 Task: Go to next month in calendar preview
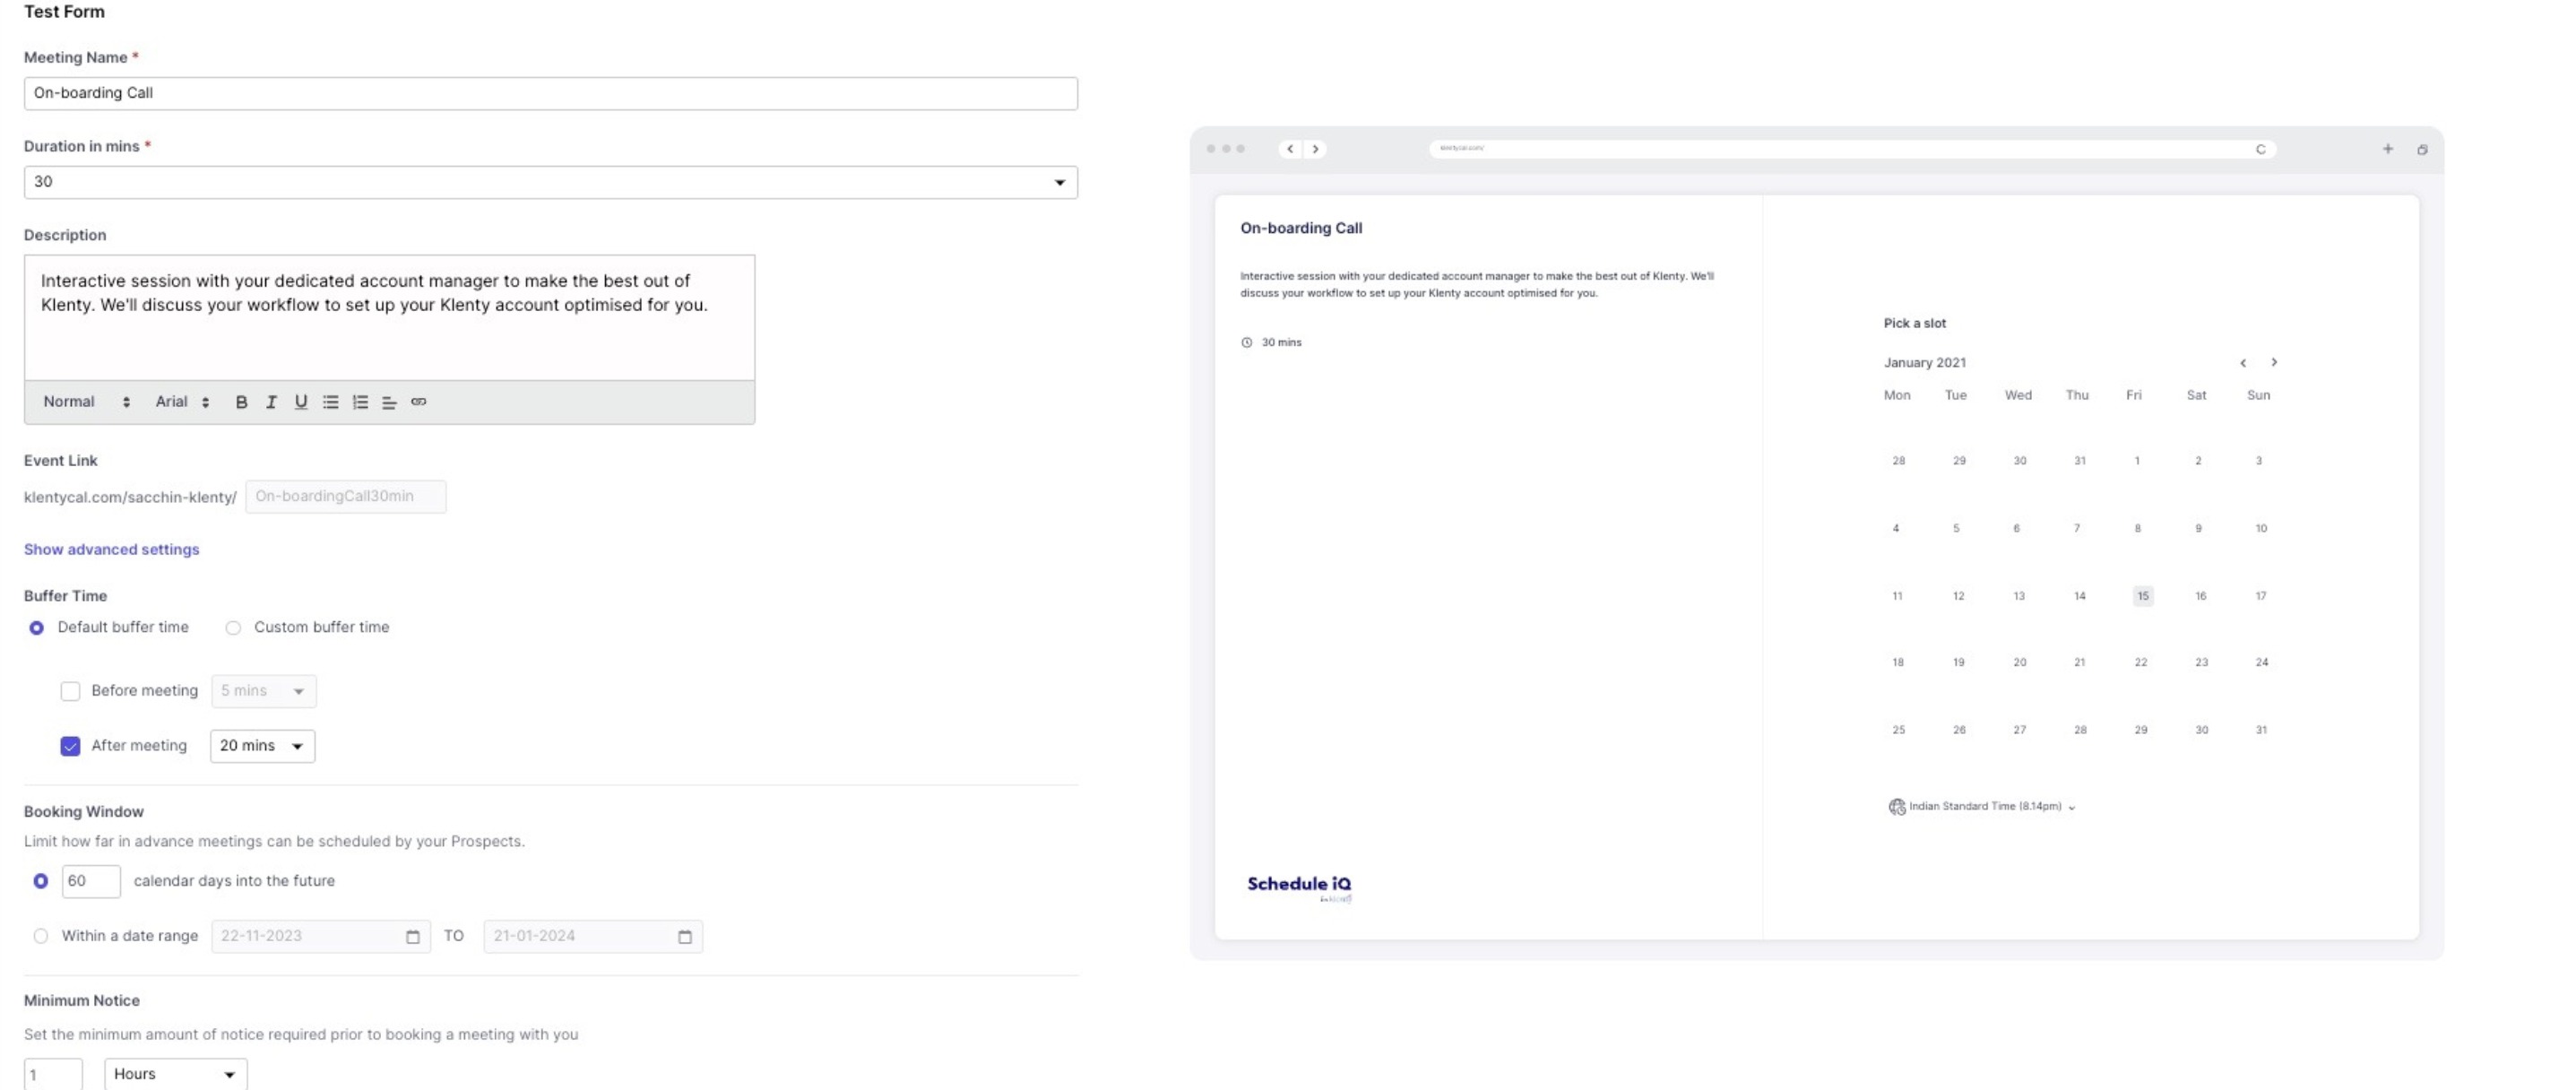coord(2273,363)
